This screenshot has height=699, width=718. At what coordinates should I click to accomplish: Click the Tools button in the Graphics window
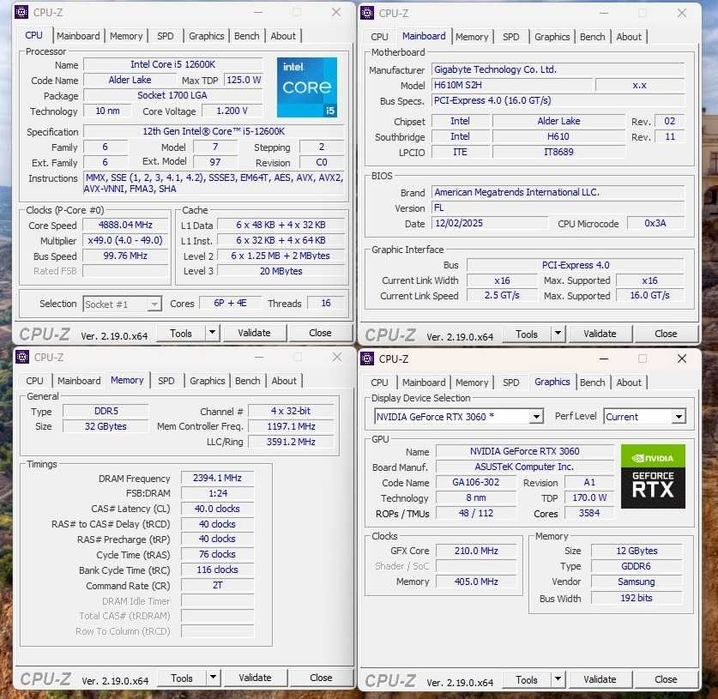coord(527,679)
